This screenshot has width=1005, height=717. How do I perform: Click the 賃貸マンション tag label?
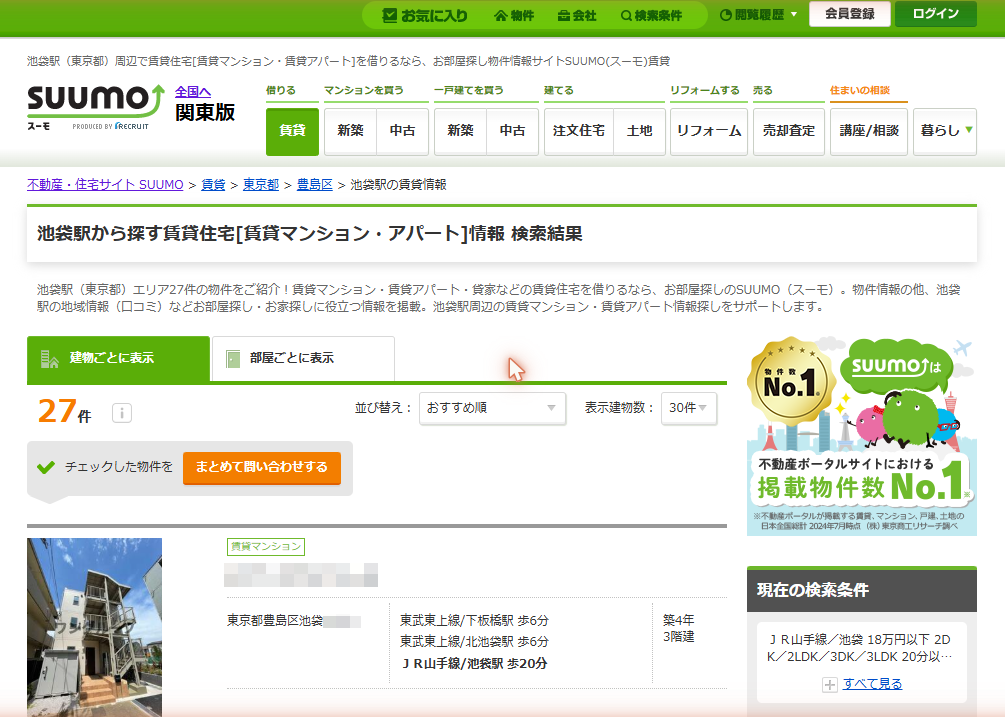266,547
